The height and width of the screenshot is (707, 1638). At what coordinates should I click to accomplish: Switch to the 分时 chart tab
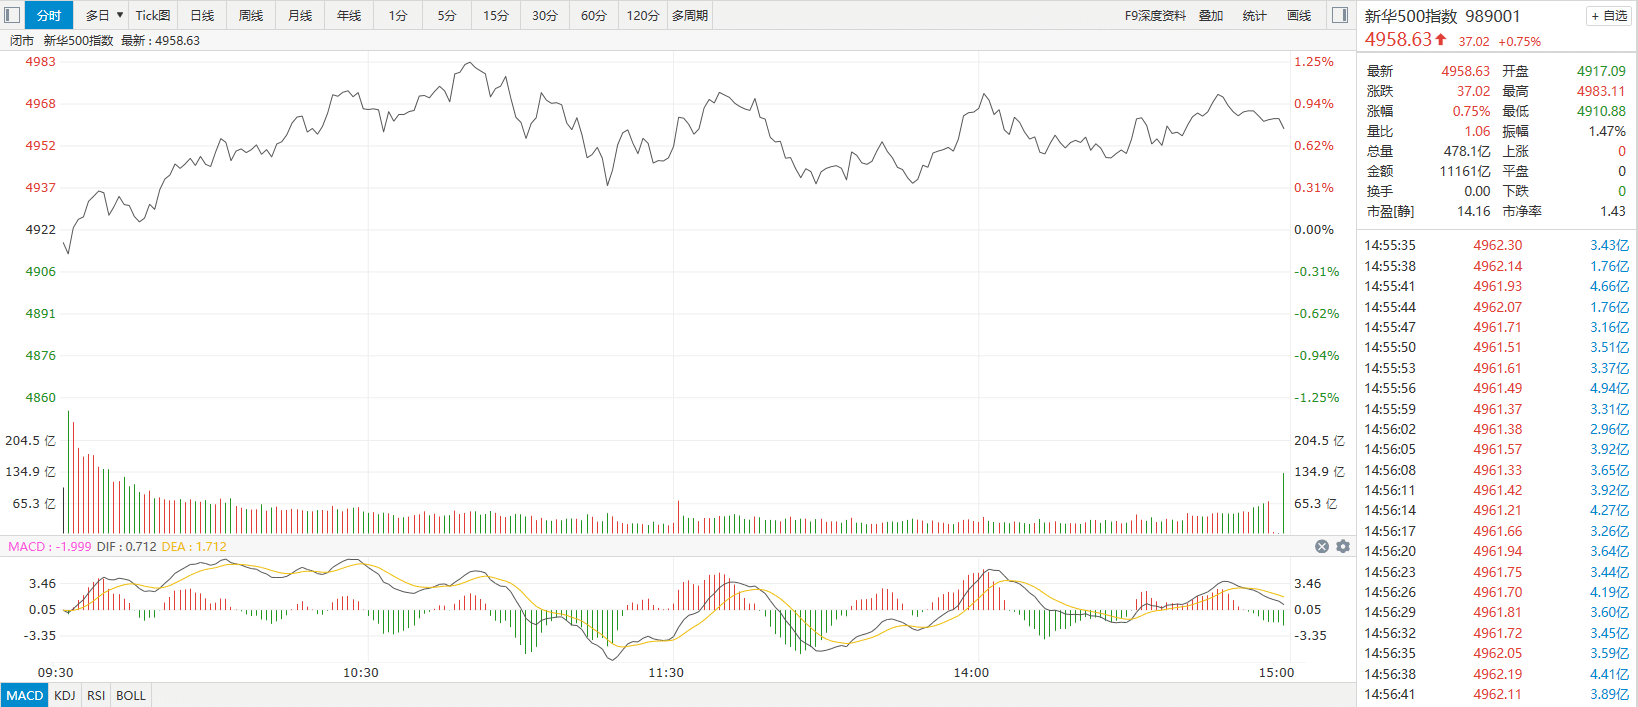click(49, 15)
